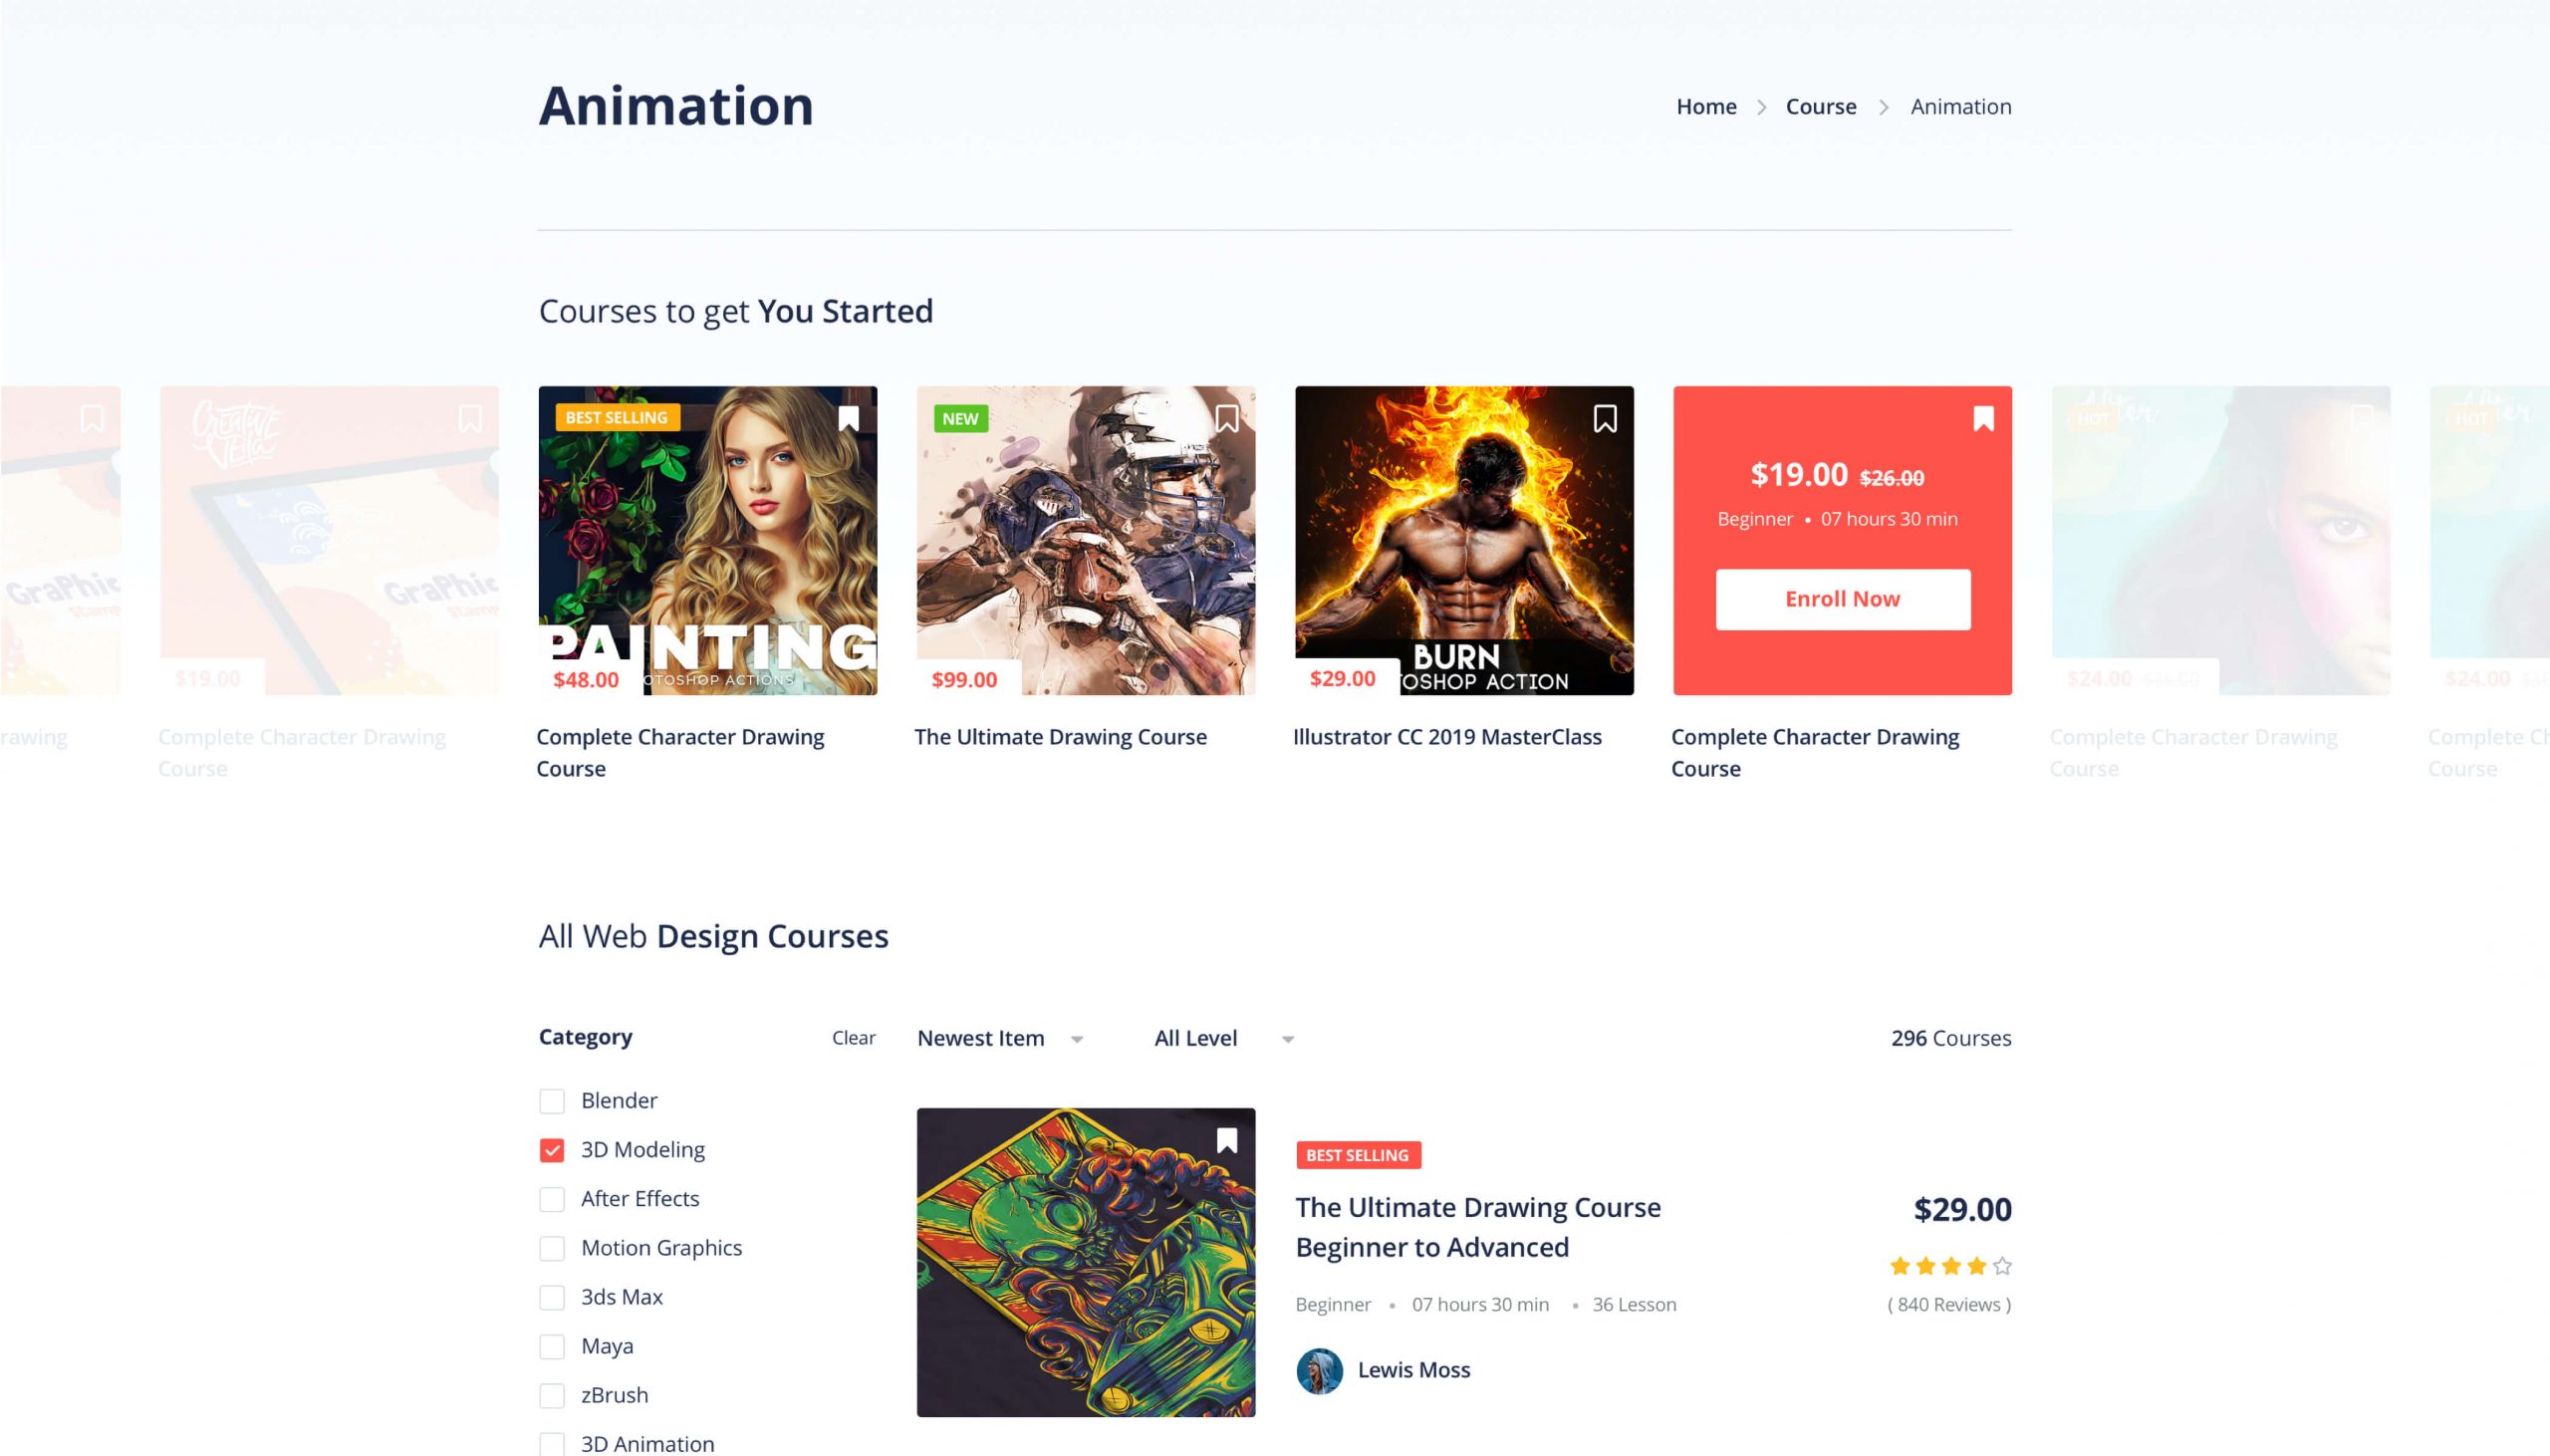Click the orange BEST SELLING badge on painting card
Screen dimensions: 2550x1456
point(617,417)
